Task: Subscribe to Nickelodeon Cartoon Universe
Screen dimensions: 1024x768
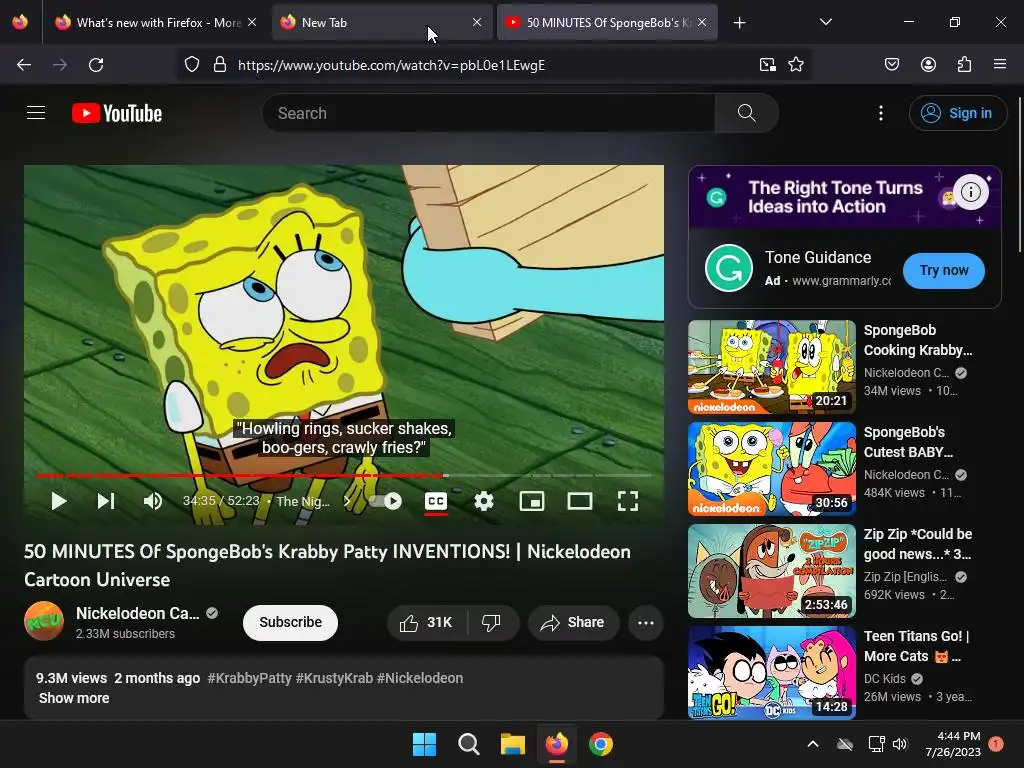Action: tap(290, 622)
